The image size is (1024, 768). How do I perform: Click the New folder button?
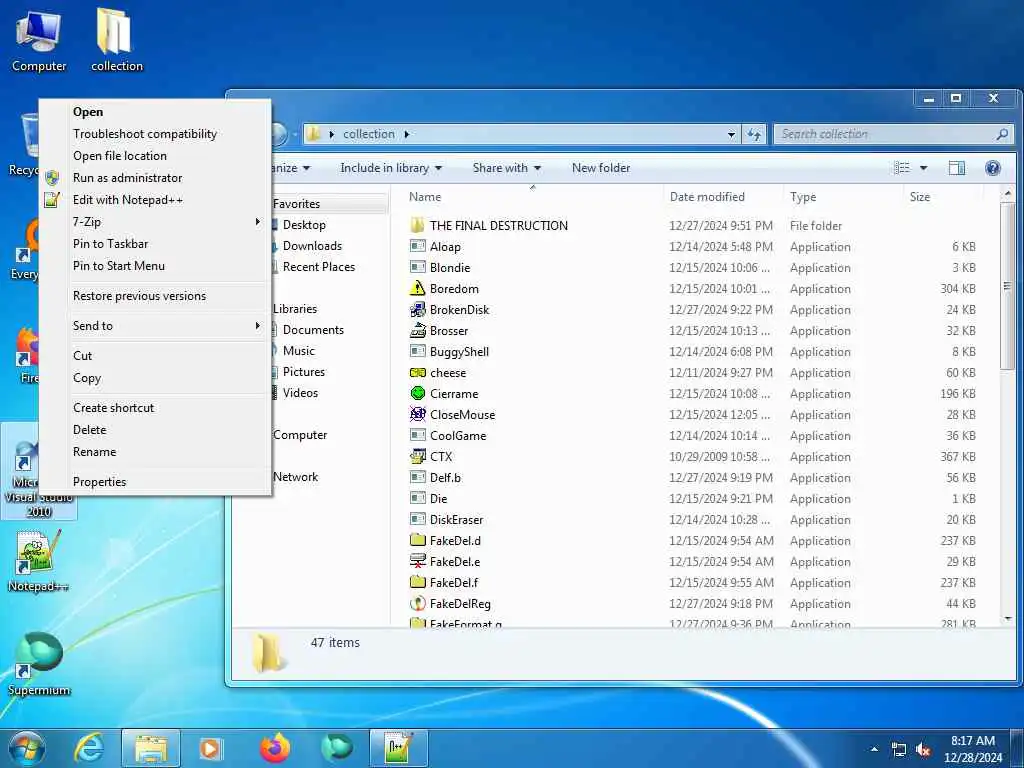pyautogui.click(x=601, y=168)
